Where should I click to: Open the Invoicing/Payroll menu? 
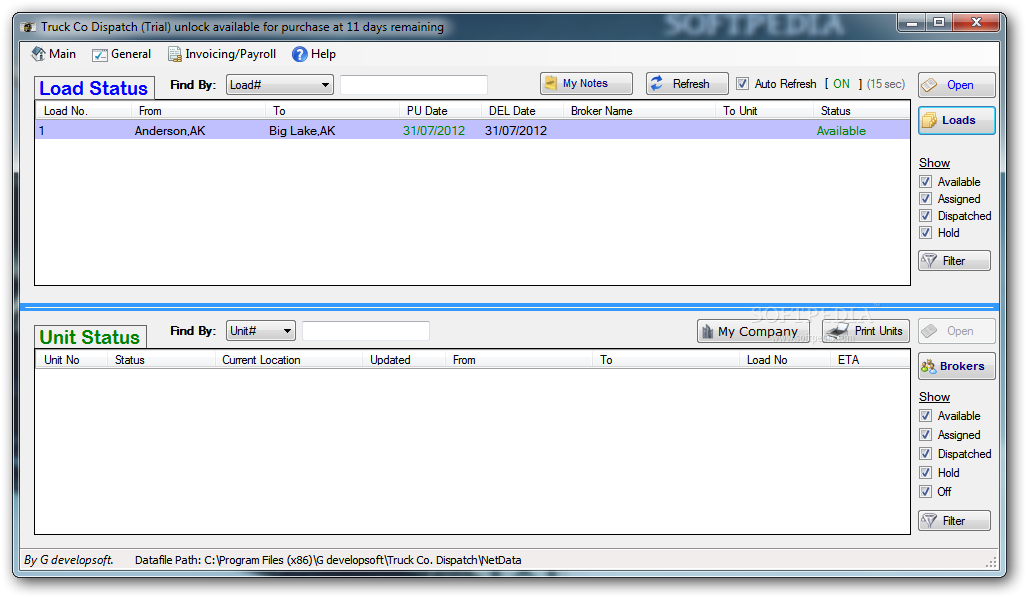point(222,54)
